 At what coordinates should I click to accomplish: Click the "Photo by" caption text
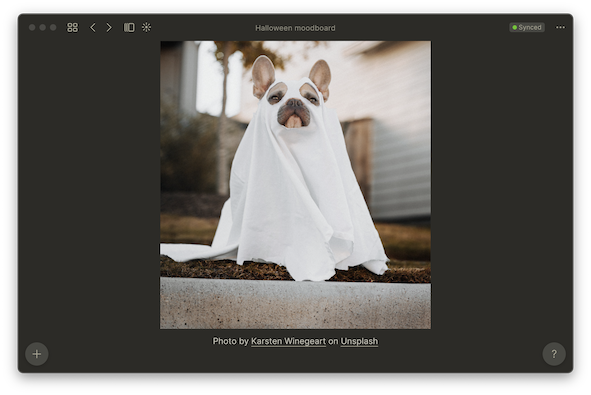coord(231,341)
